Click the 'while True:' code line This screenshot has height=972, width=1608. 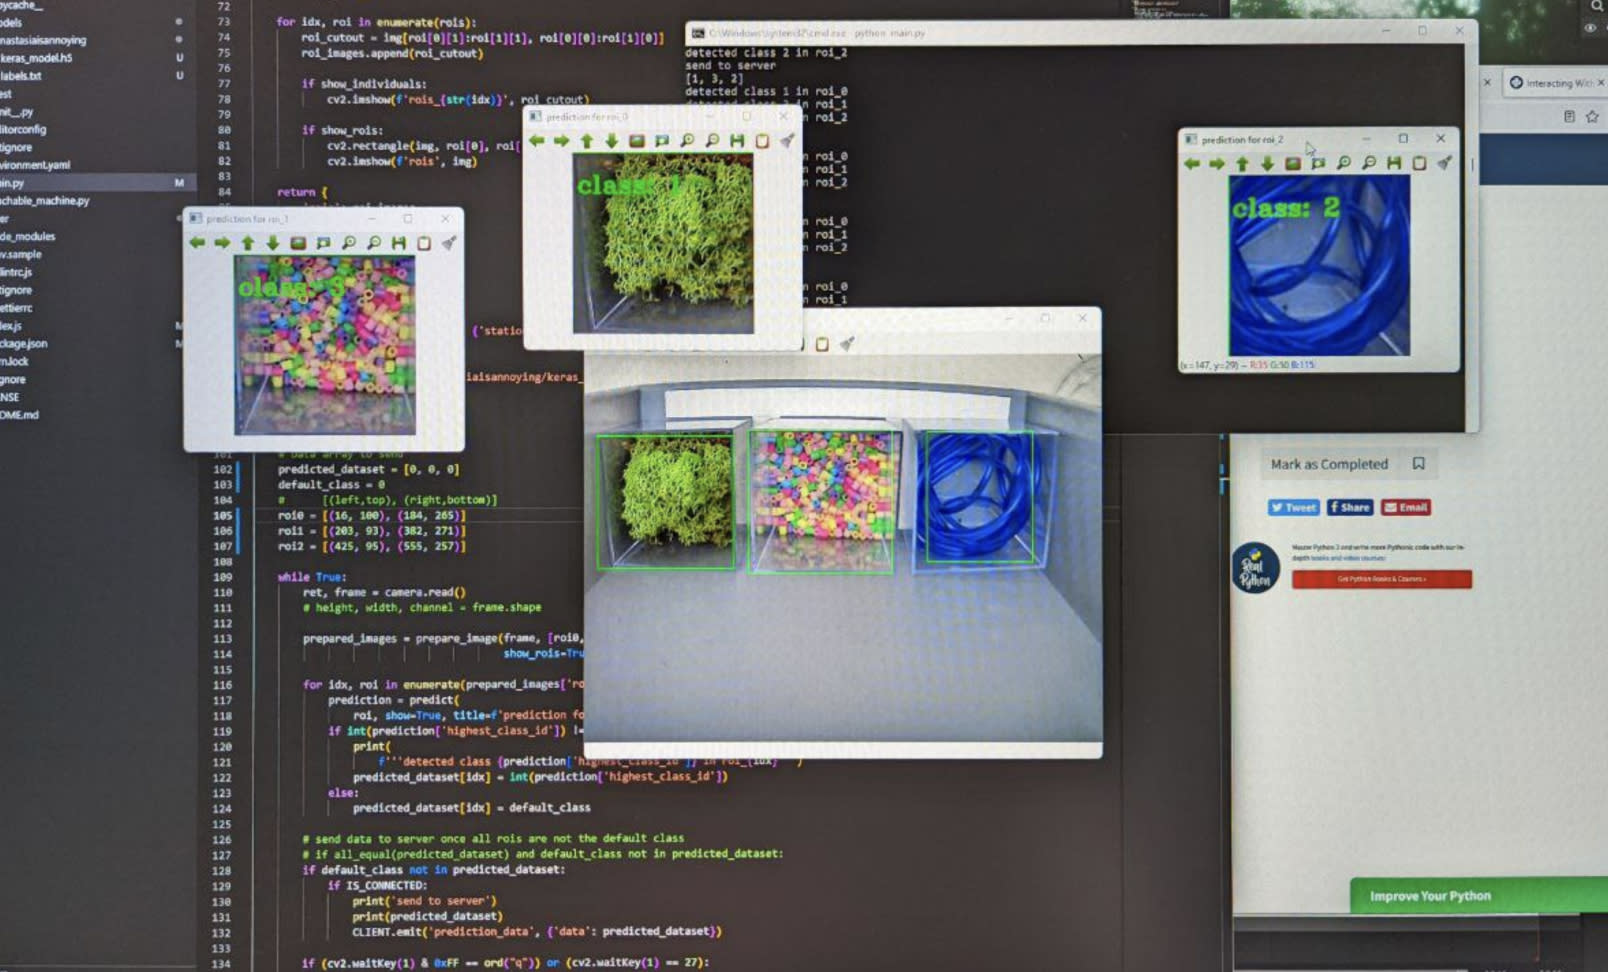312,577
